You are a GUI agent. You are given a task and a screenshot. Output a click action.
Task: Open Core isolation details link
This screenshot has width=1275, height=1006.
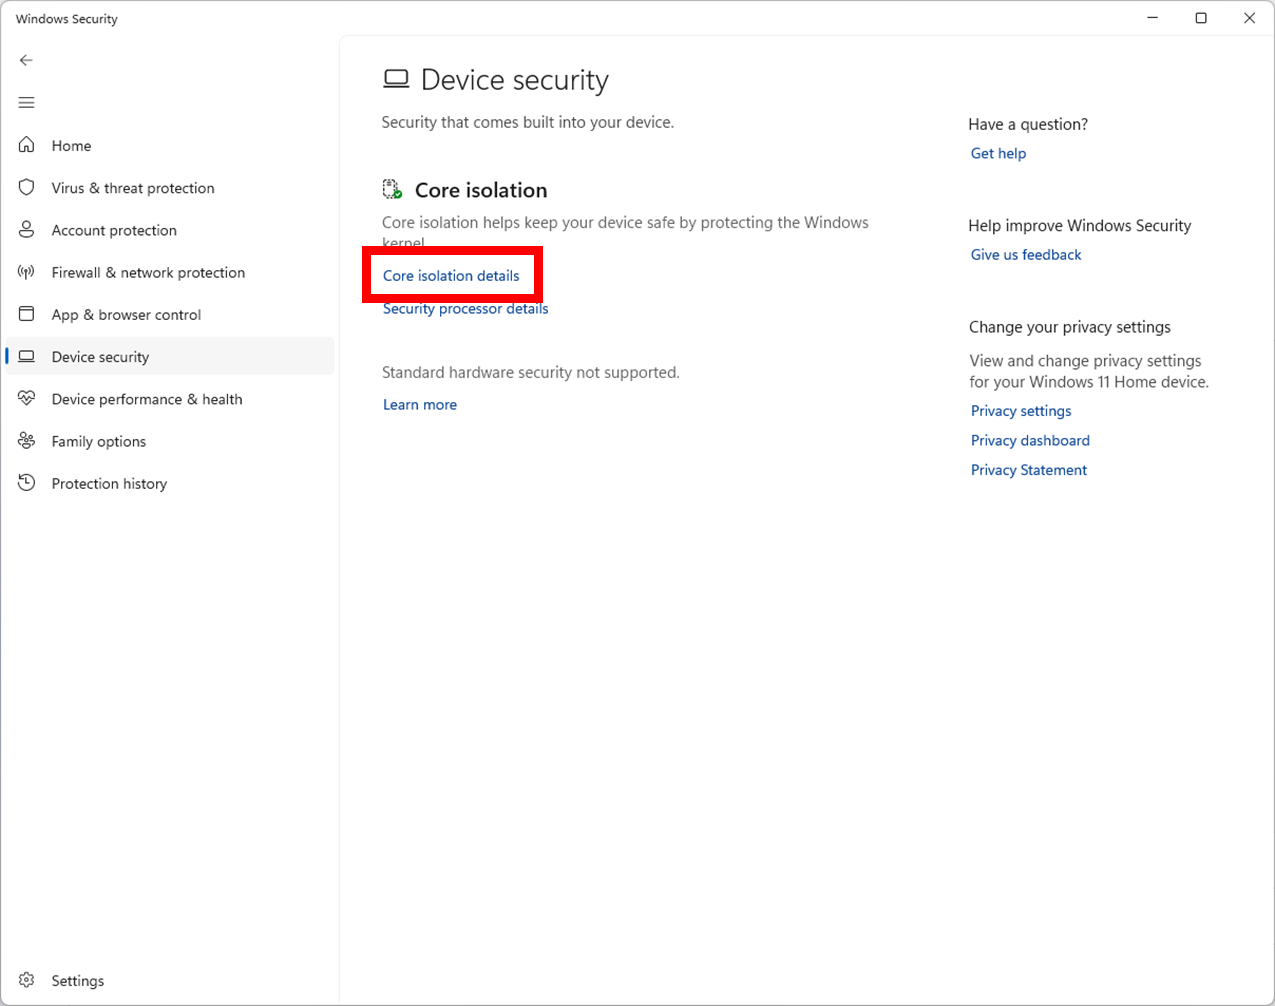click(451, 275)
